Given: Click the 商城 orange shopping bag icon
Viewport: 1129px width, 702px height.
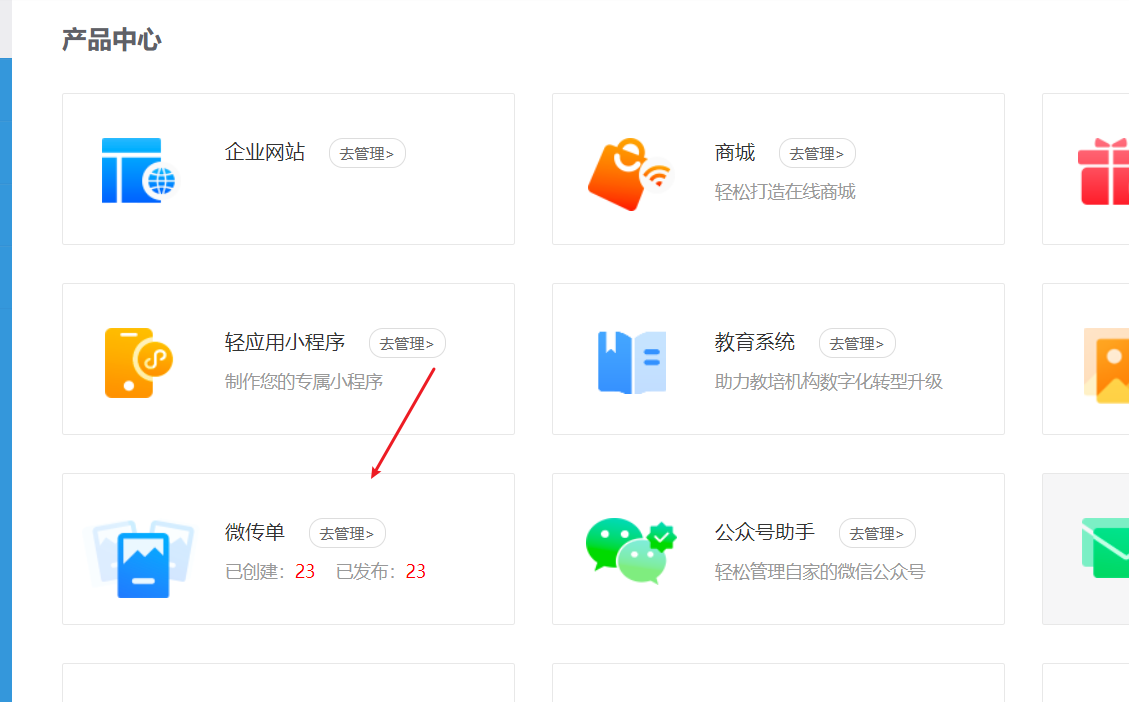Looking at the screenshot, I should coord(629,174).
